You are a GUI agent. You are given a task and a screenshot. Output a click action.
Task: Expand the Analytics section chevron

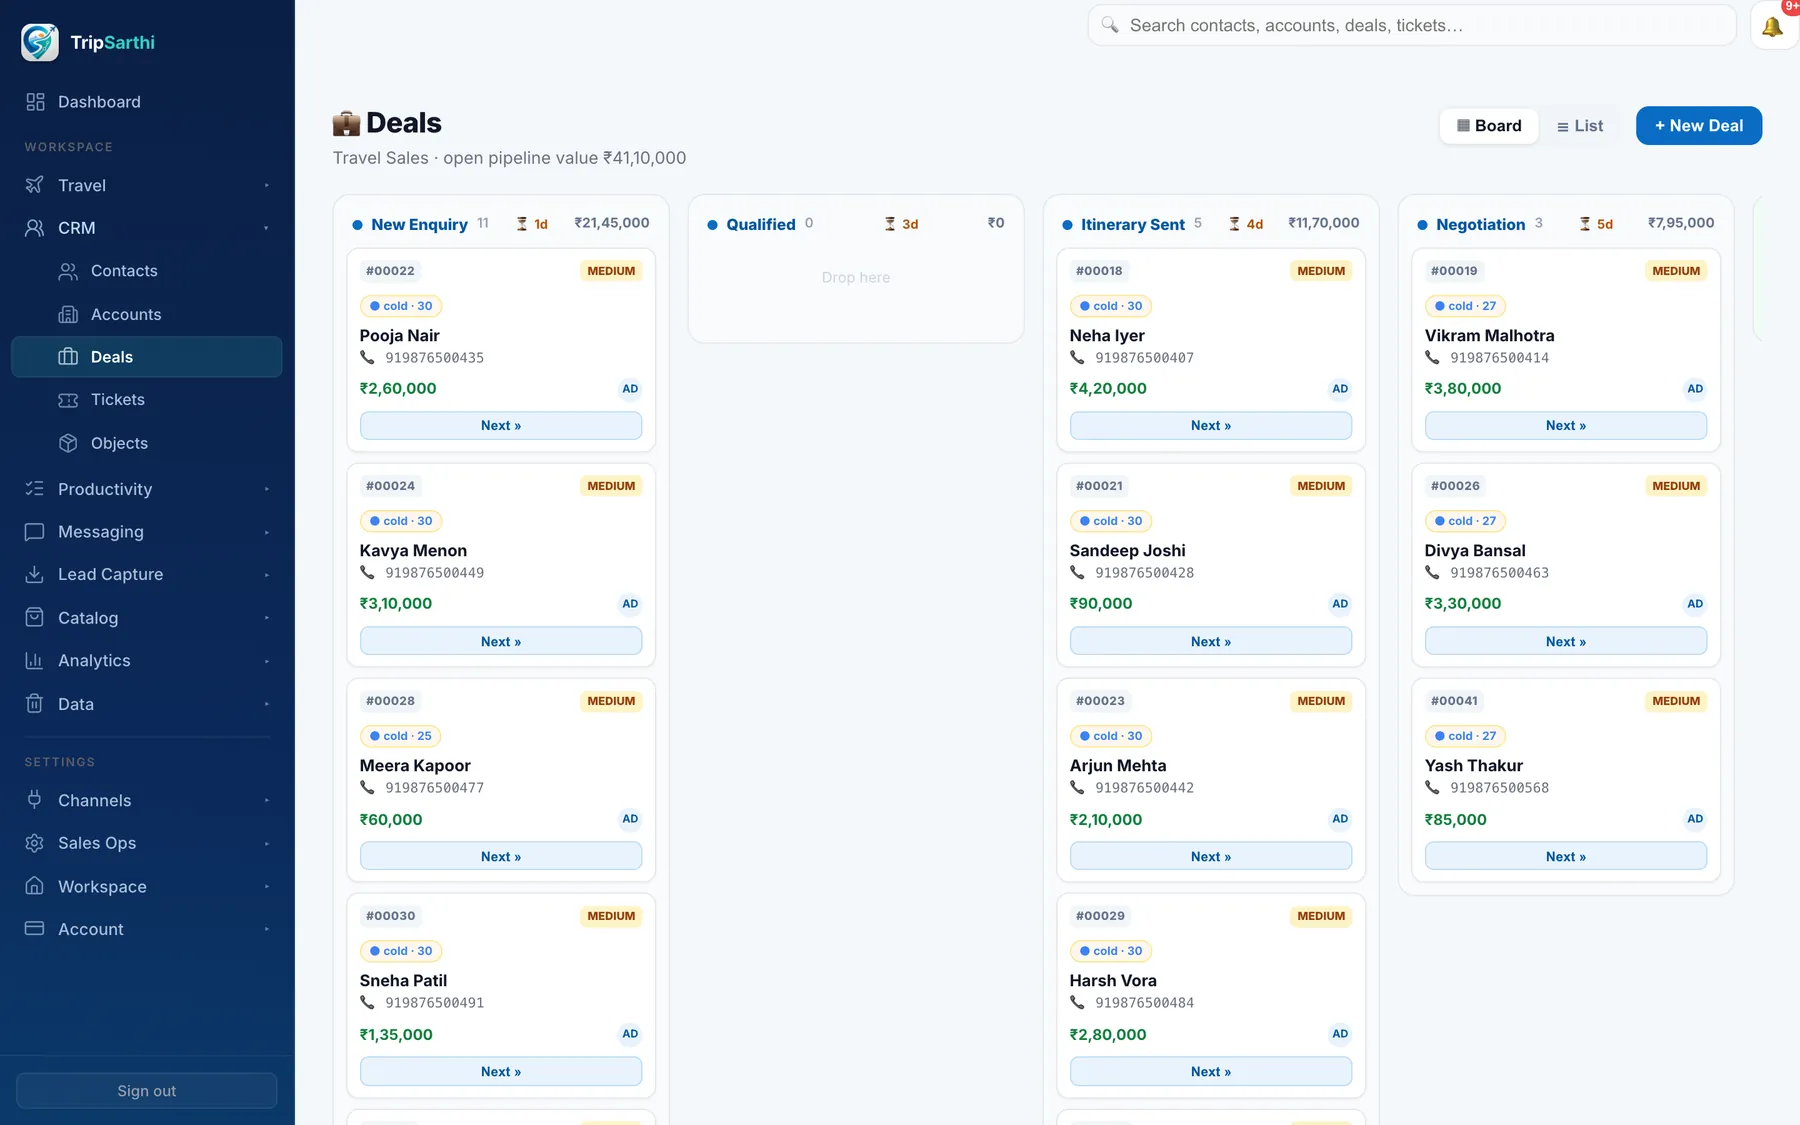click(x=267, y=662)
